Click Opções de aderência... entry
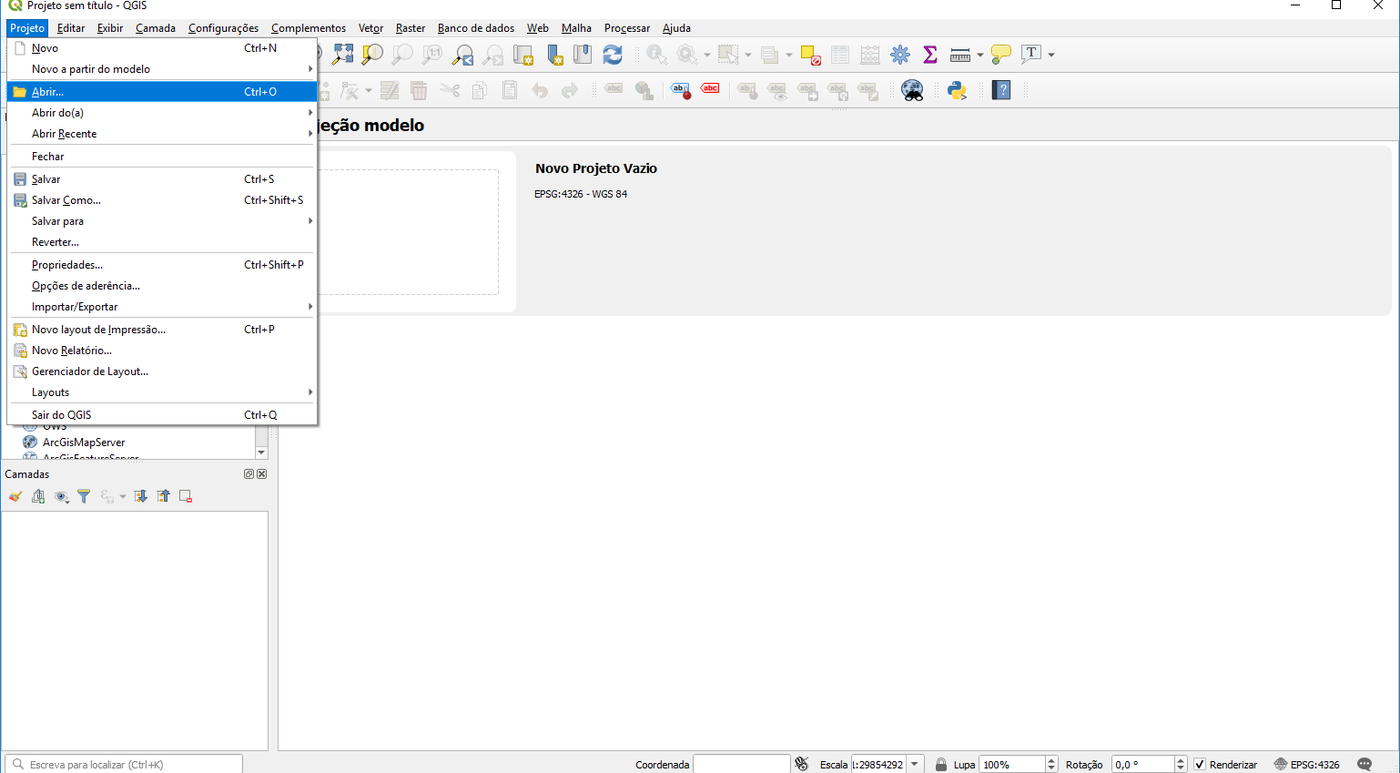The width and height of the screenshot is (1400, 773). (161, 286)
